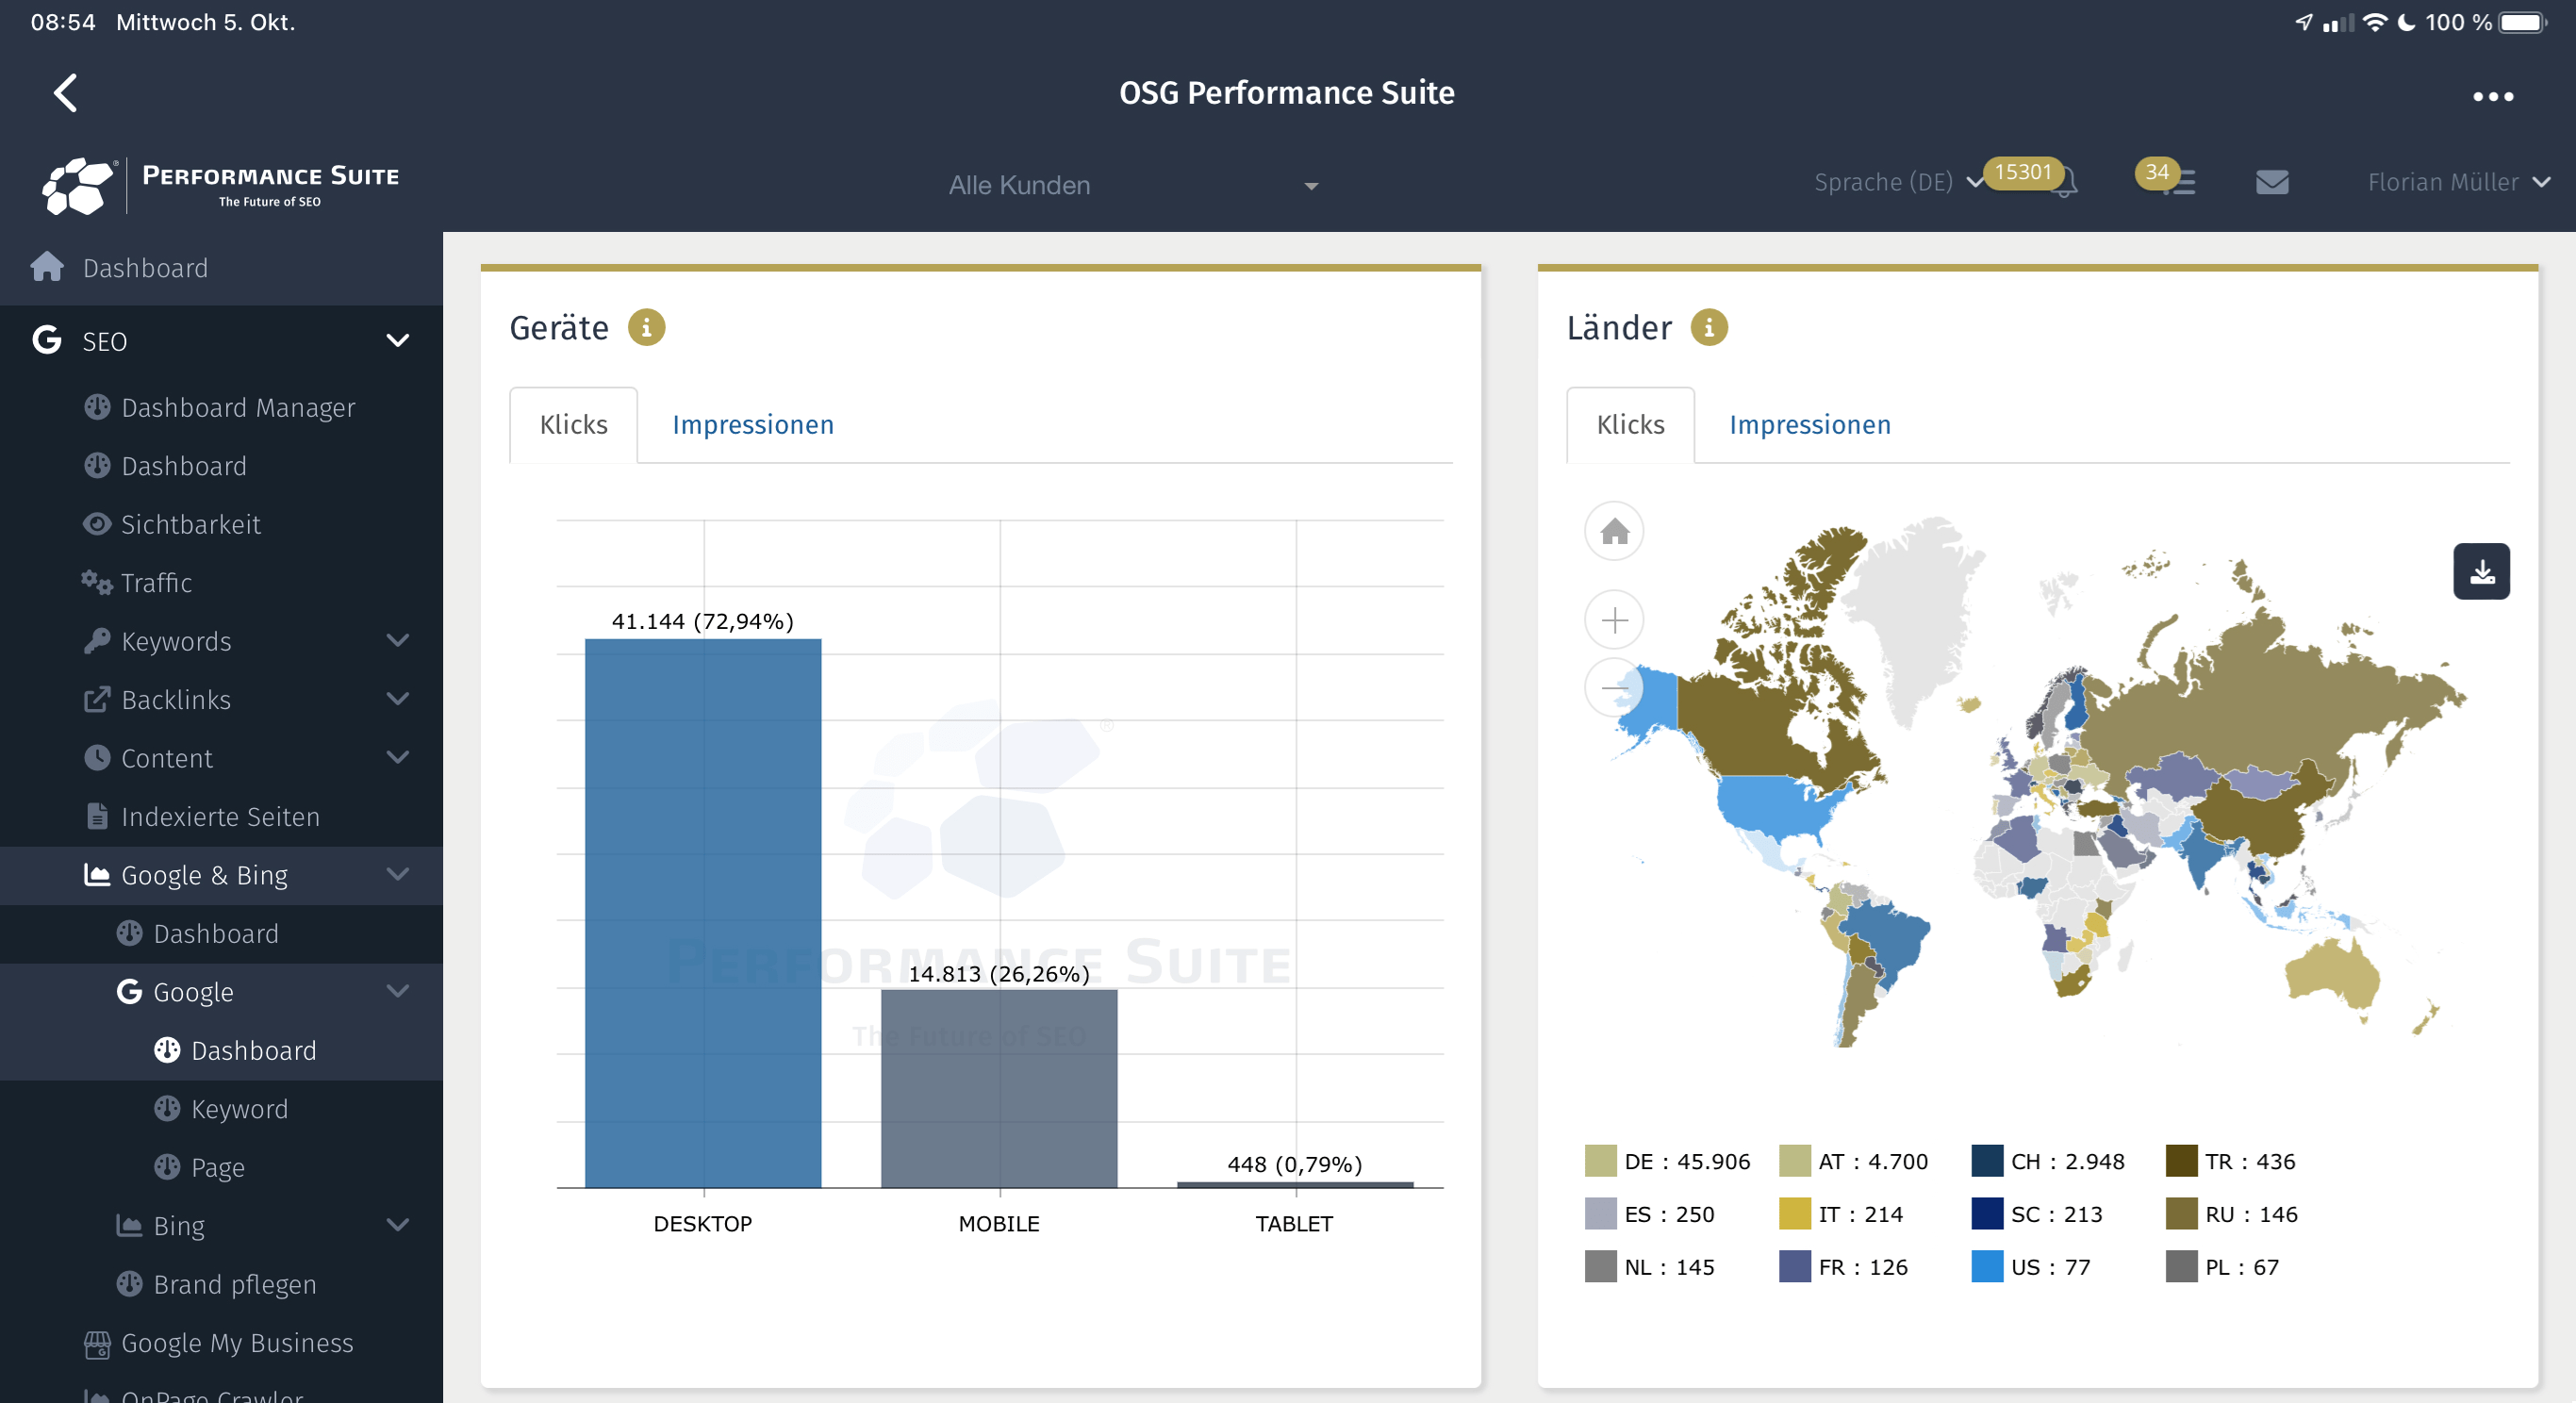Switch to Impressionen tab in Länder
This screenshot has height=1403, width=2576.
click(1809, 425)
